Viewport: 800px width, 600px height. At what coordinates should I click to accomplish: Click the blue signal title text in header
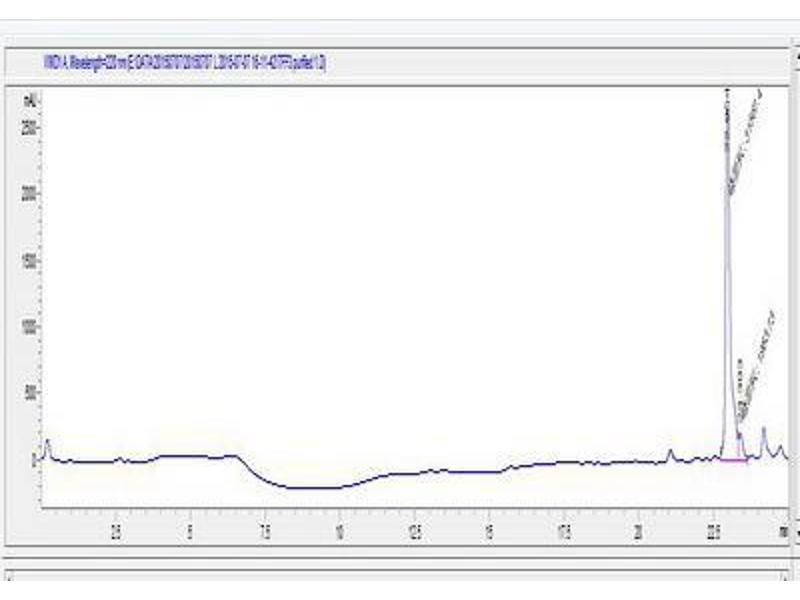point(185,63)
